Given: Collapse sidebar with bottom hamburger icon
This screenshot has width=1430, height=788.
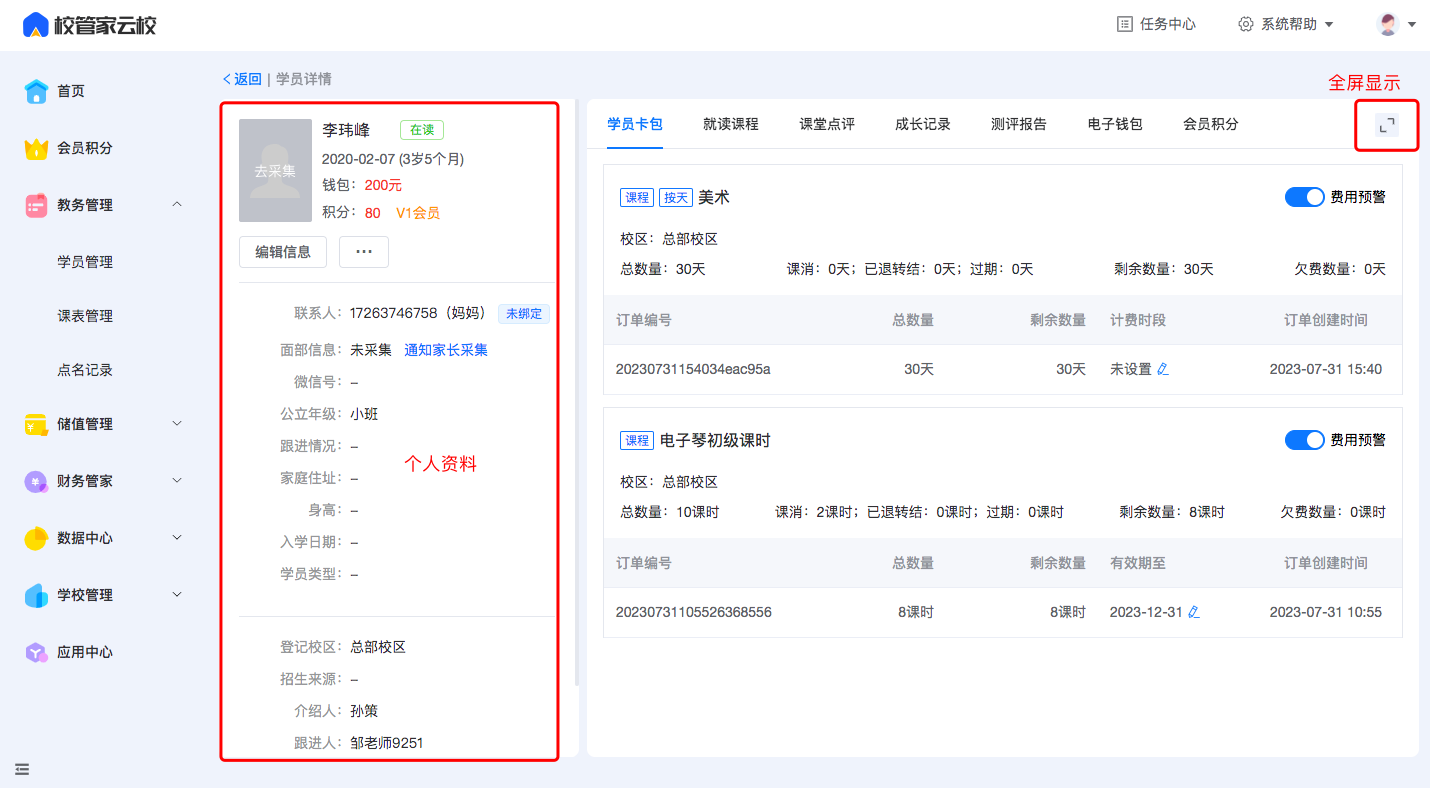Looking at the screenshot, I should pyautogui.click(x=22, y=769).
